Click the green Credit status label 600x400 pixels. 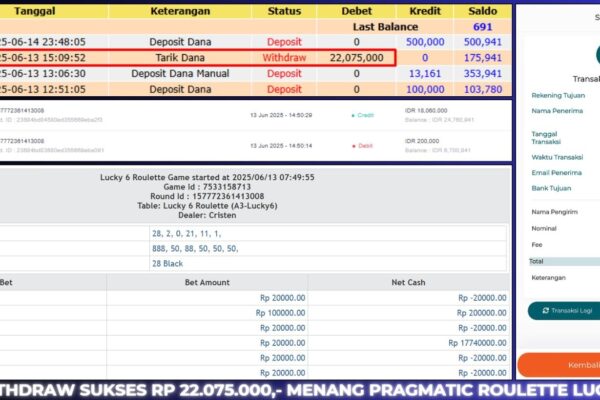pos(362,115)
